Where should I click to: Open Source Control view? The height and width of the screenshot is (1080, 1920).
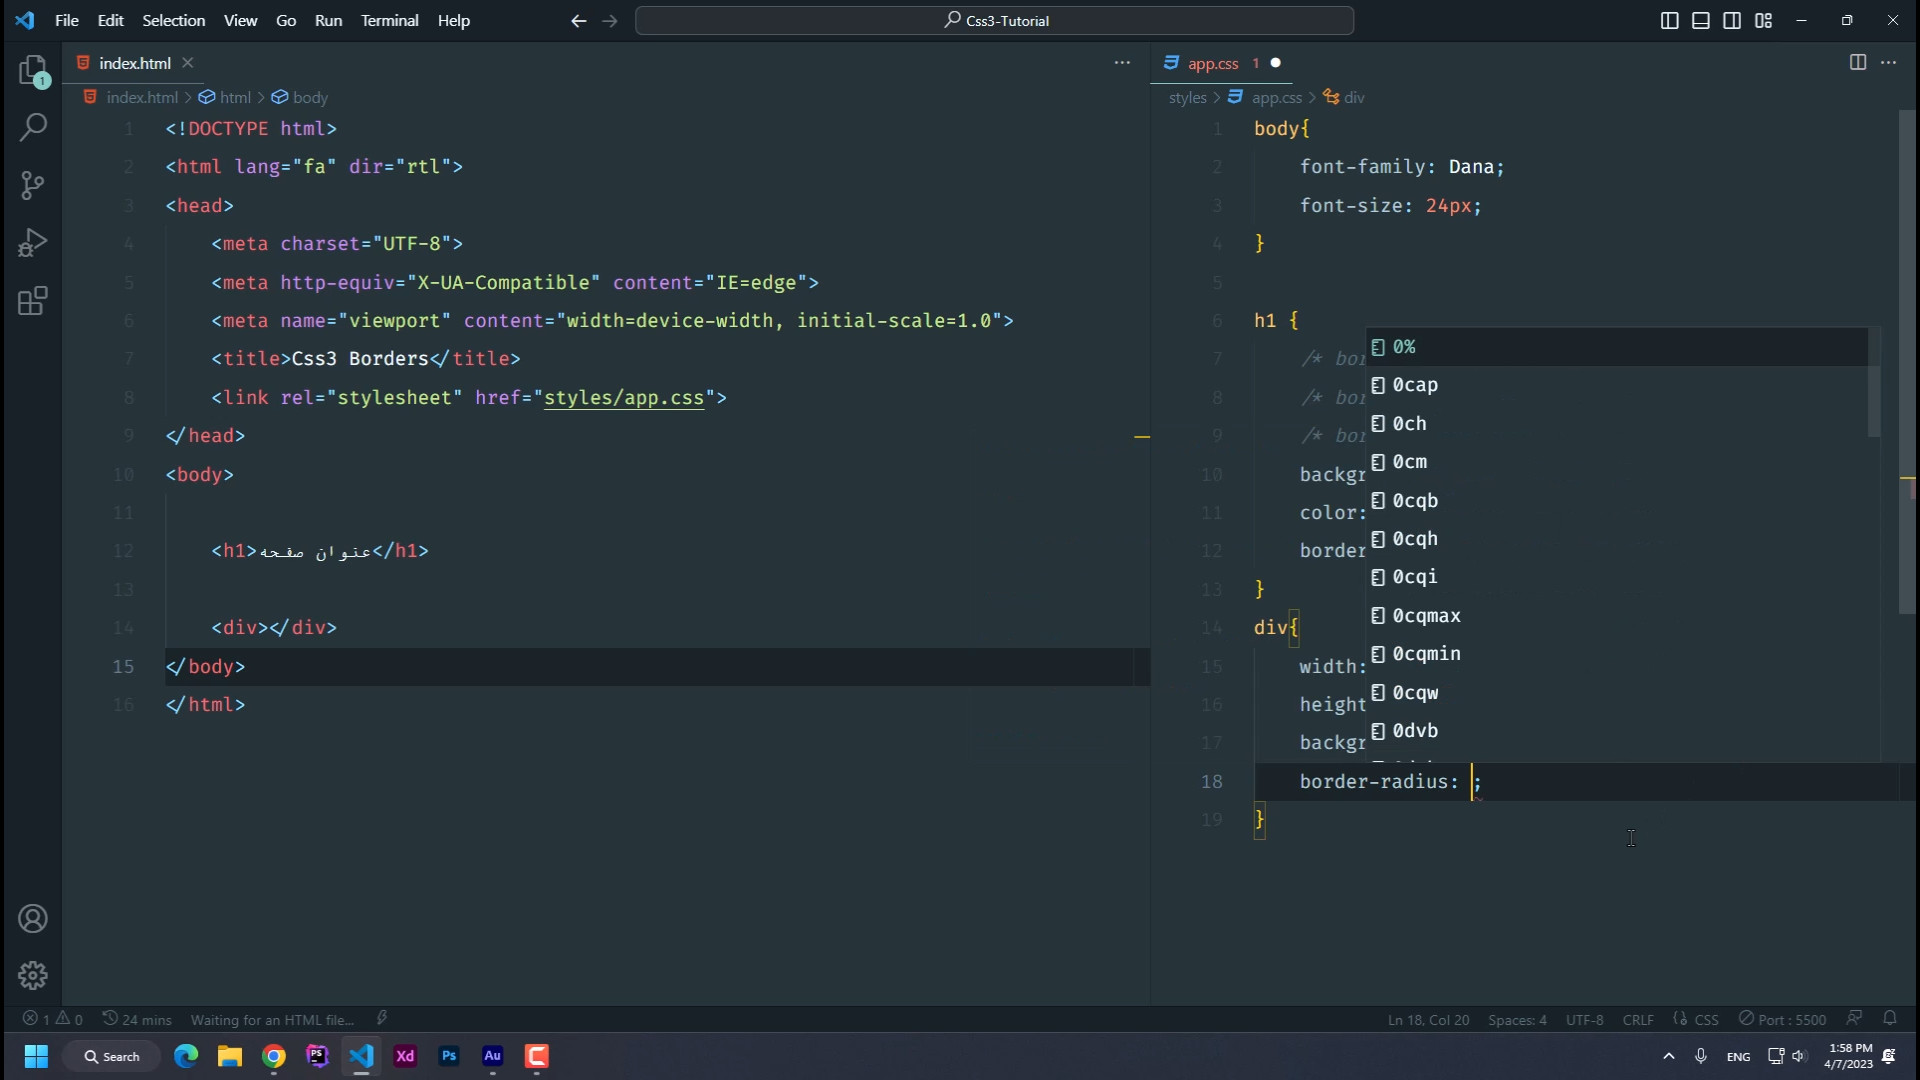(x=33, y=185)
